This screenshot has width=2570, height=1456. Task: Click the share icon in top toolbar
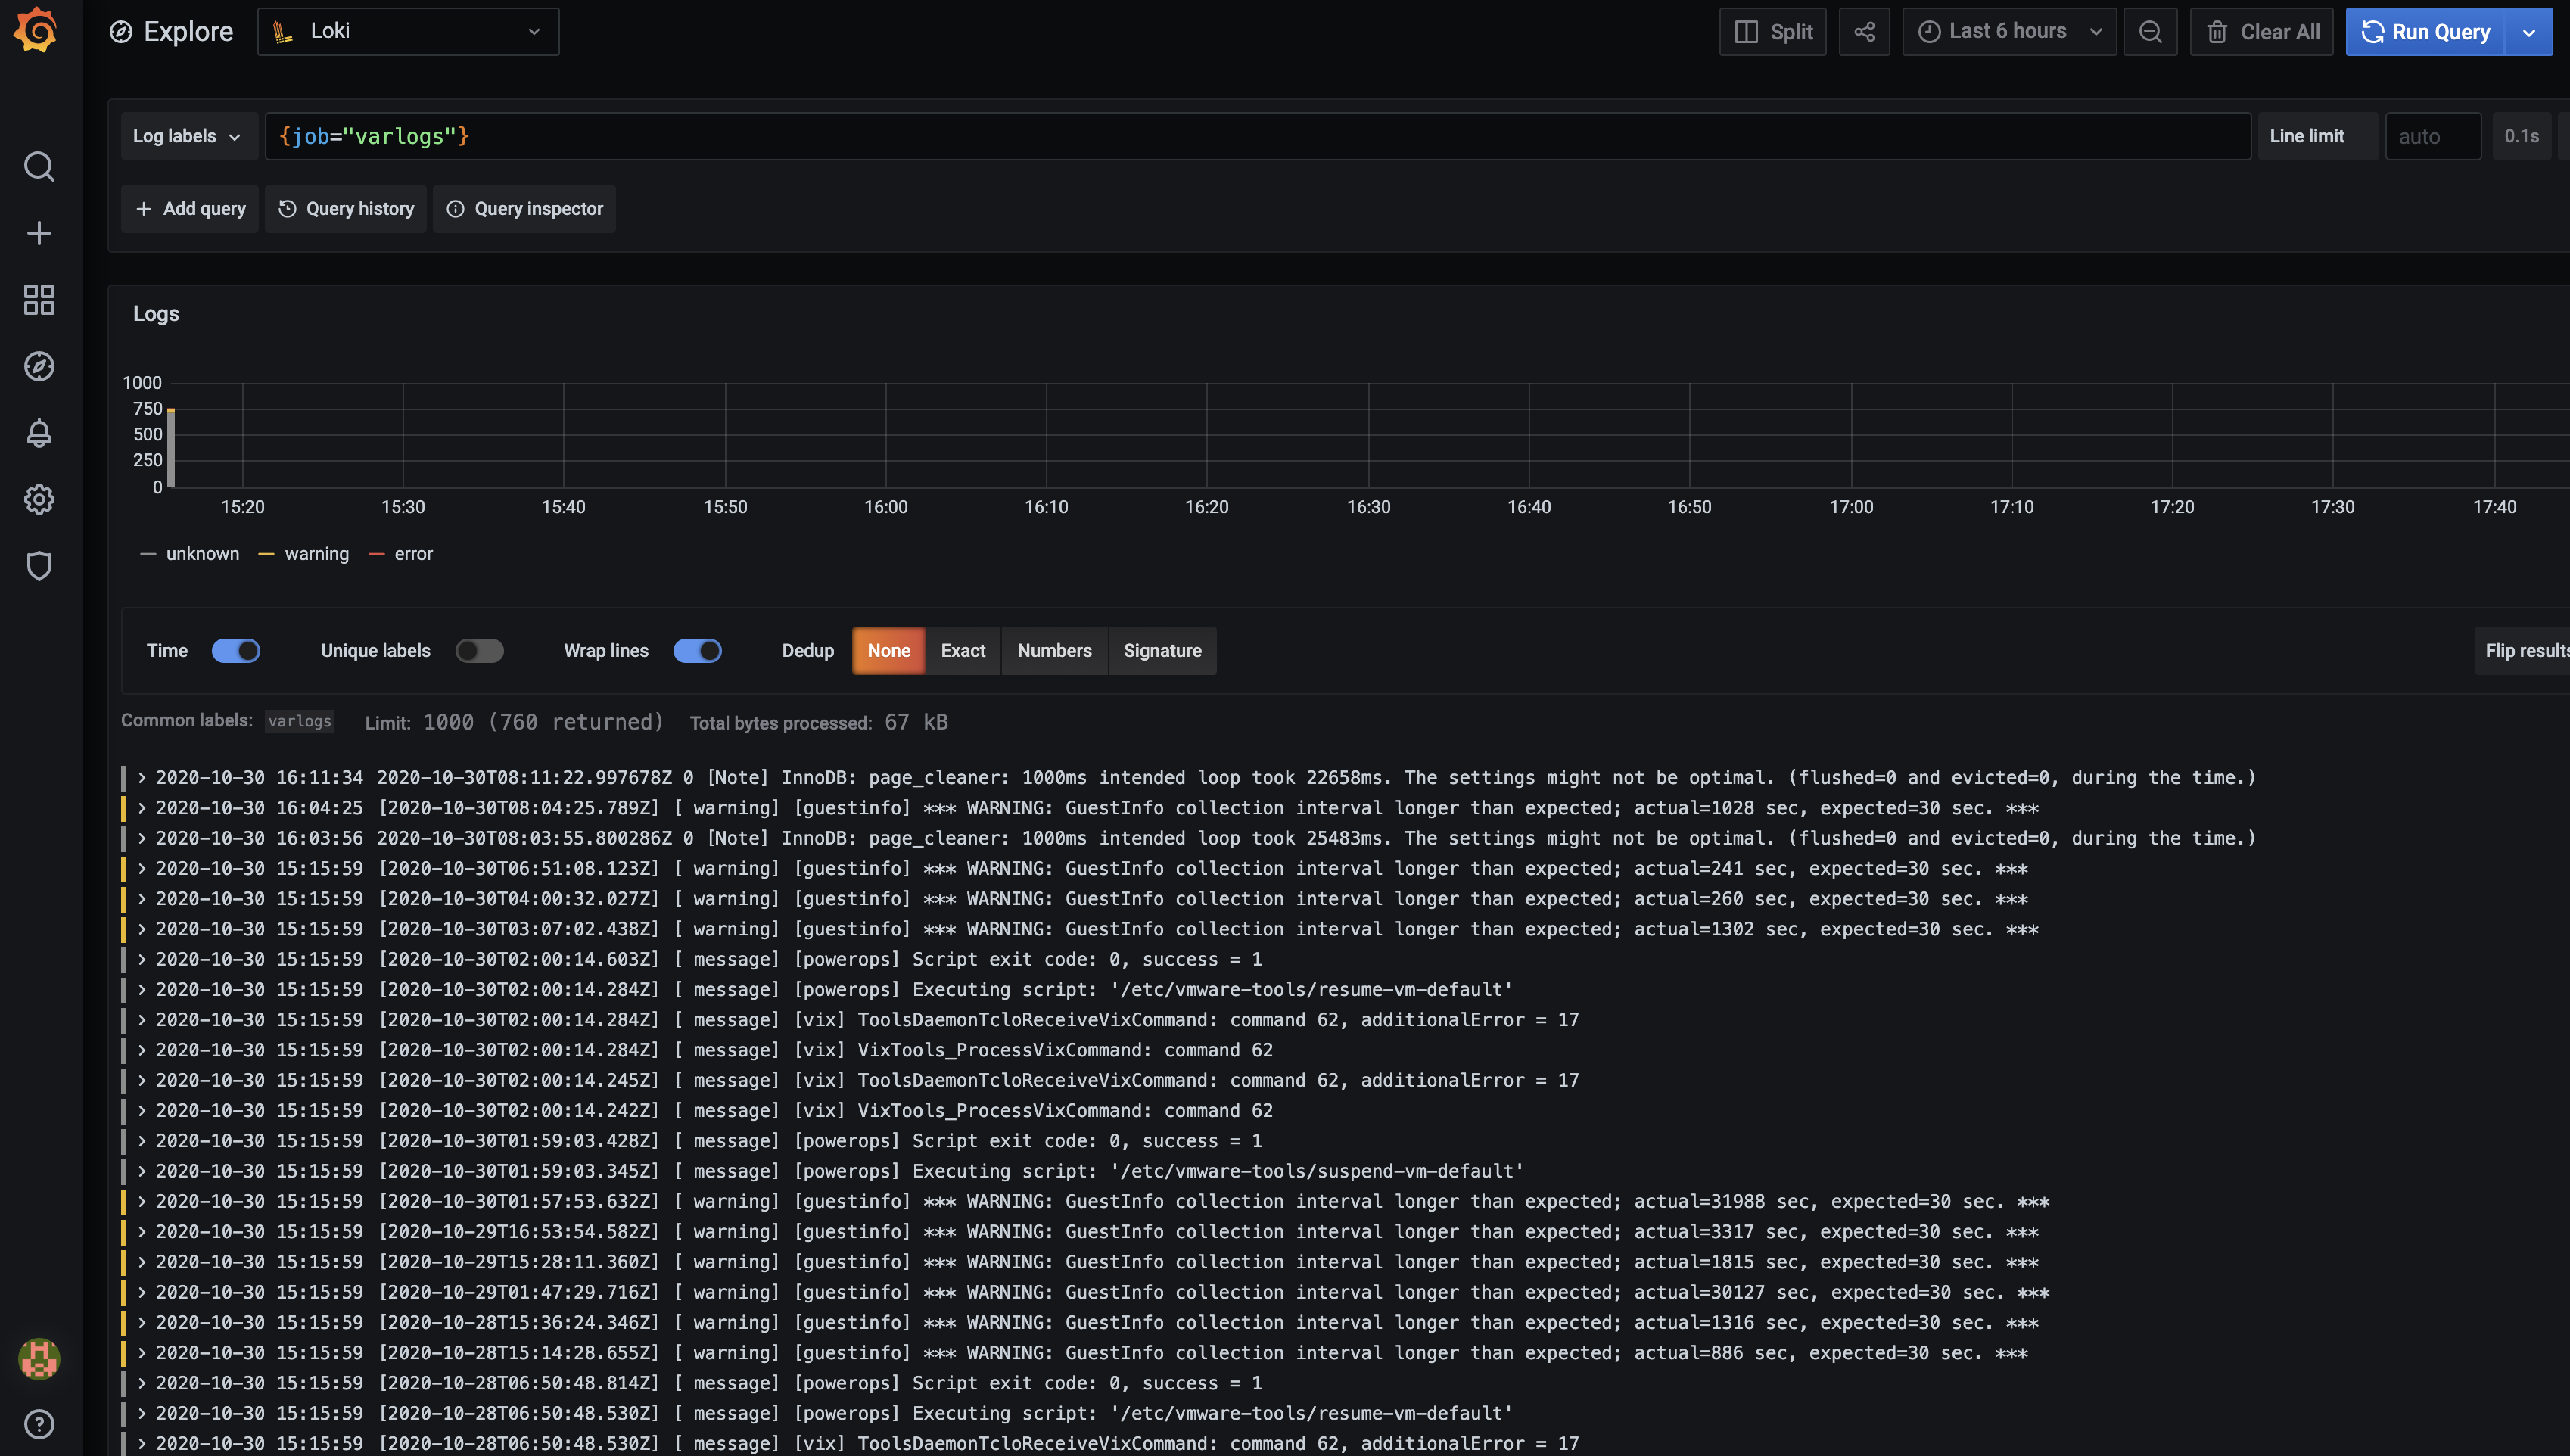pyautogui.click(x=1864, y=32)
